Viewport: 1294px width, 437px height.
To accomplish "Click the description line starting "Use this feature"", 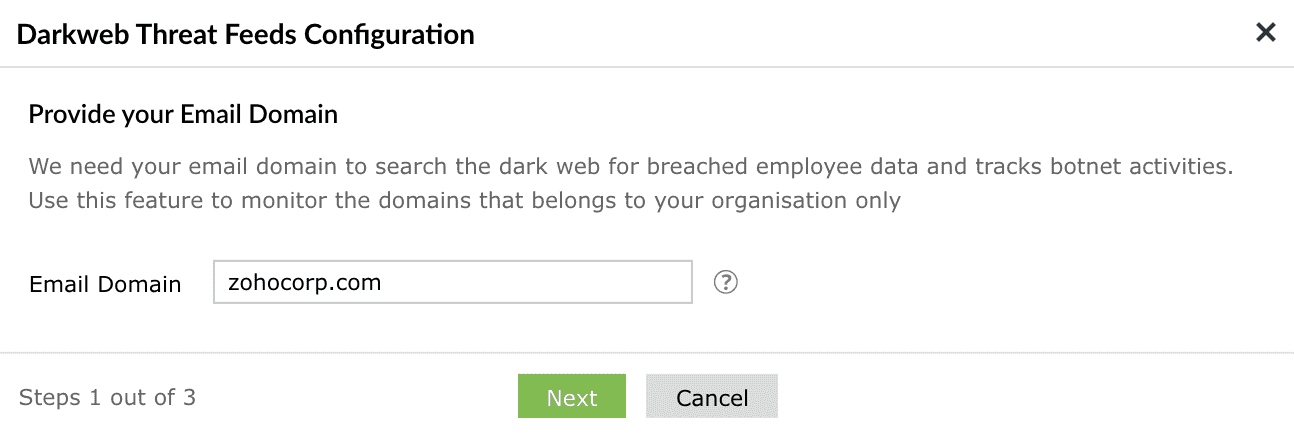I will pos(464,201).
